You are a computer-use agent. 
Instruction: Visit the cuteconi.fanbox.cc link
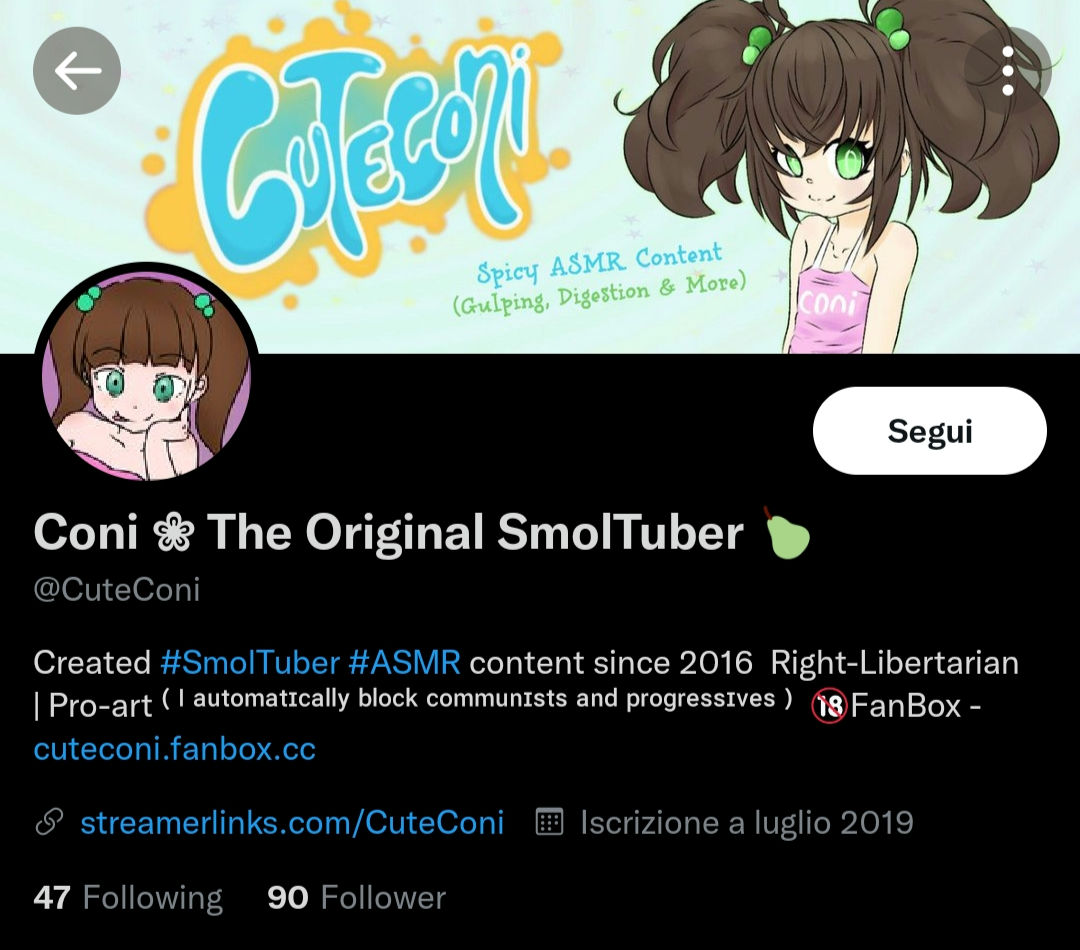(x=174, y=749)
